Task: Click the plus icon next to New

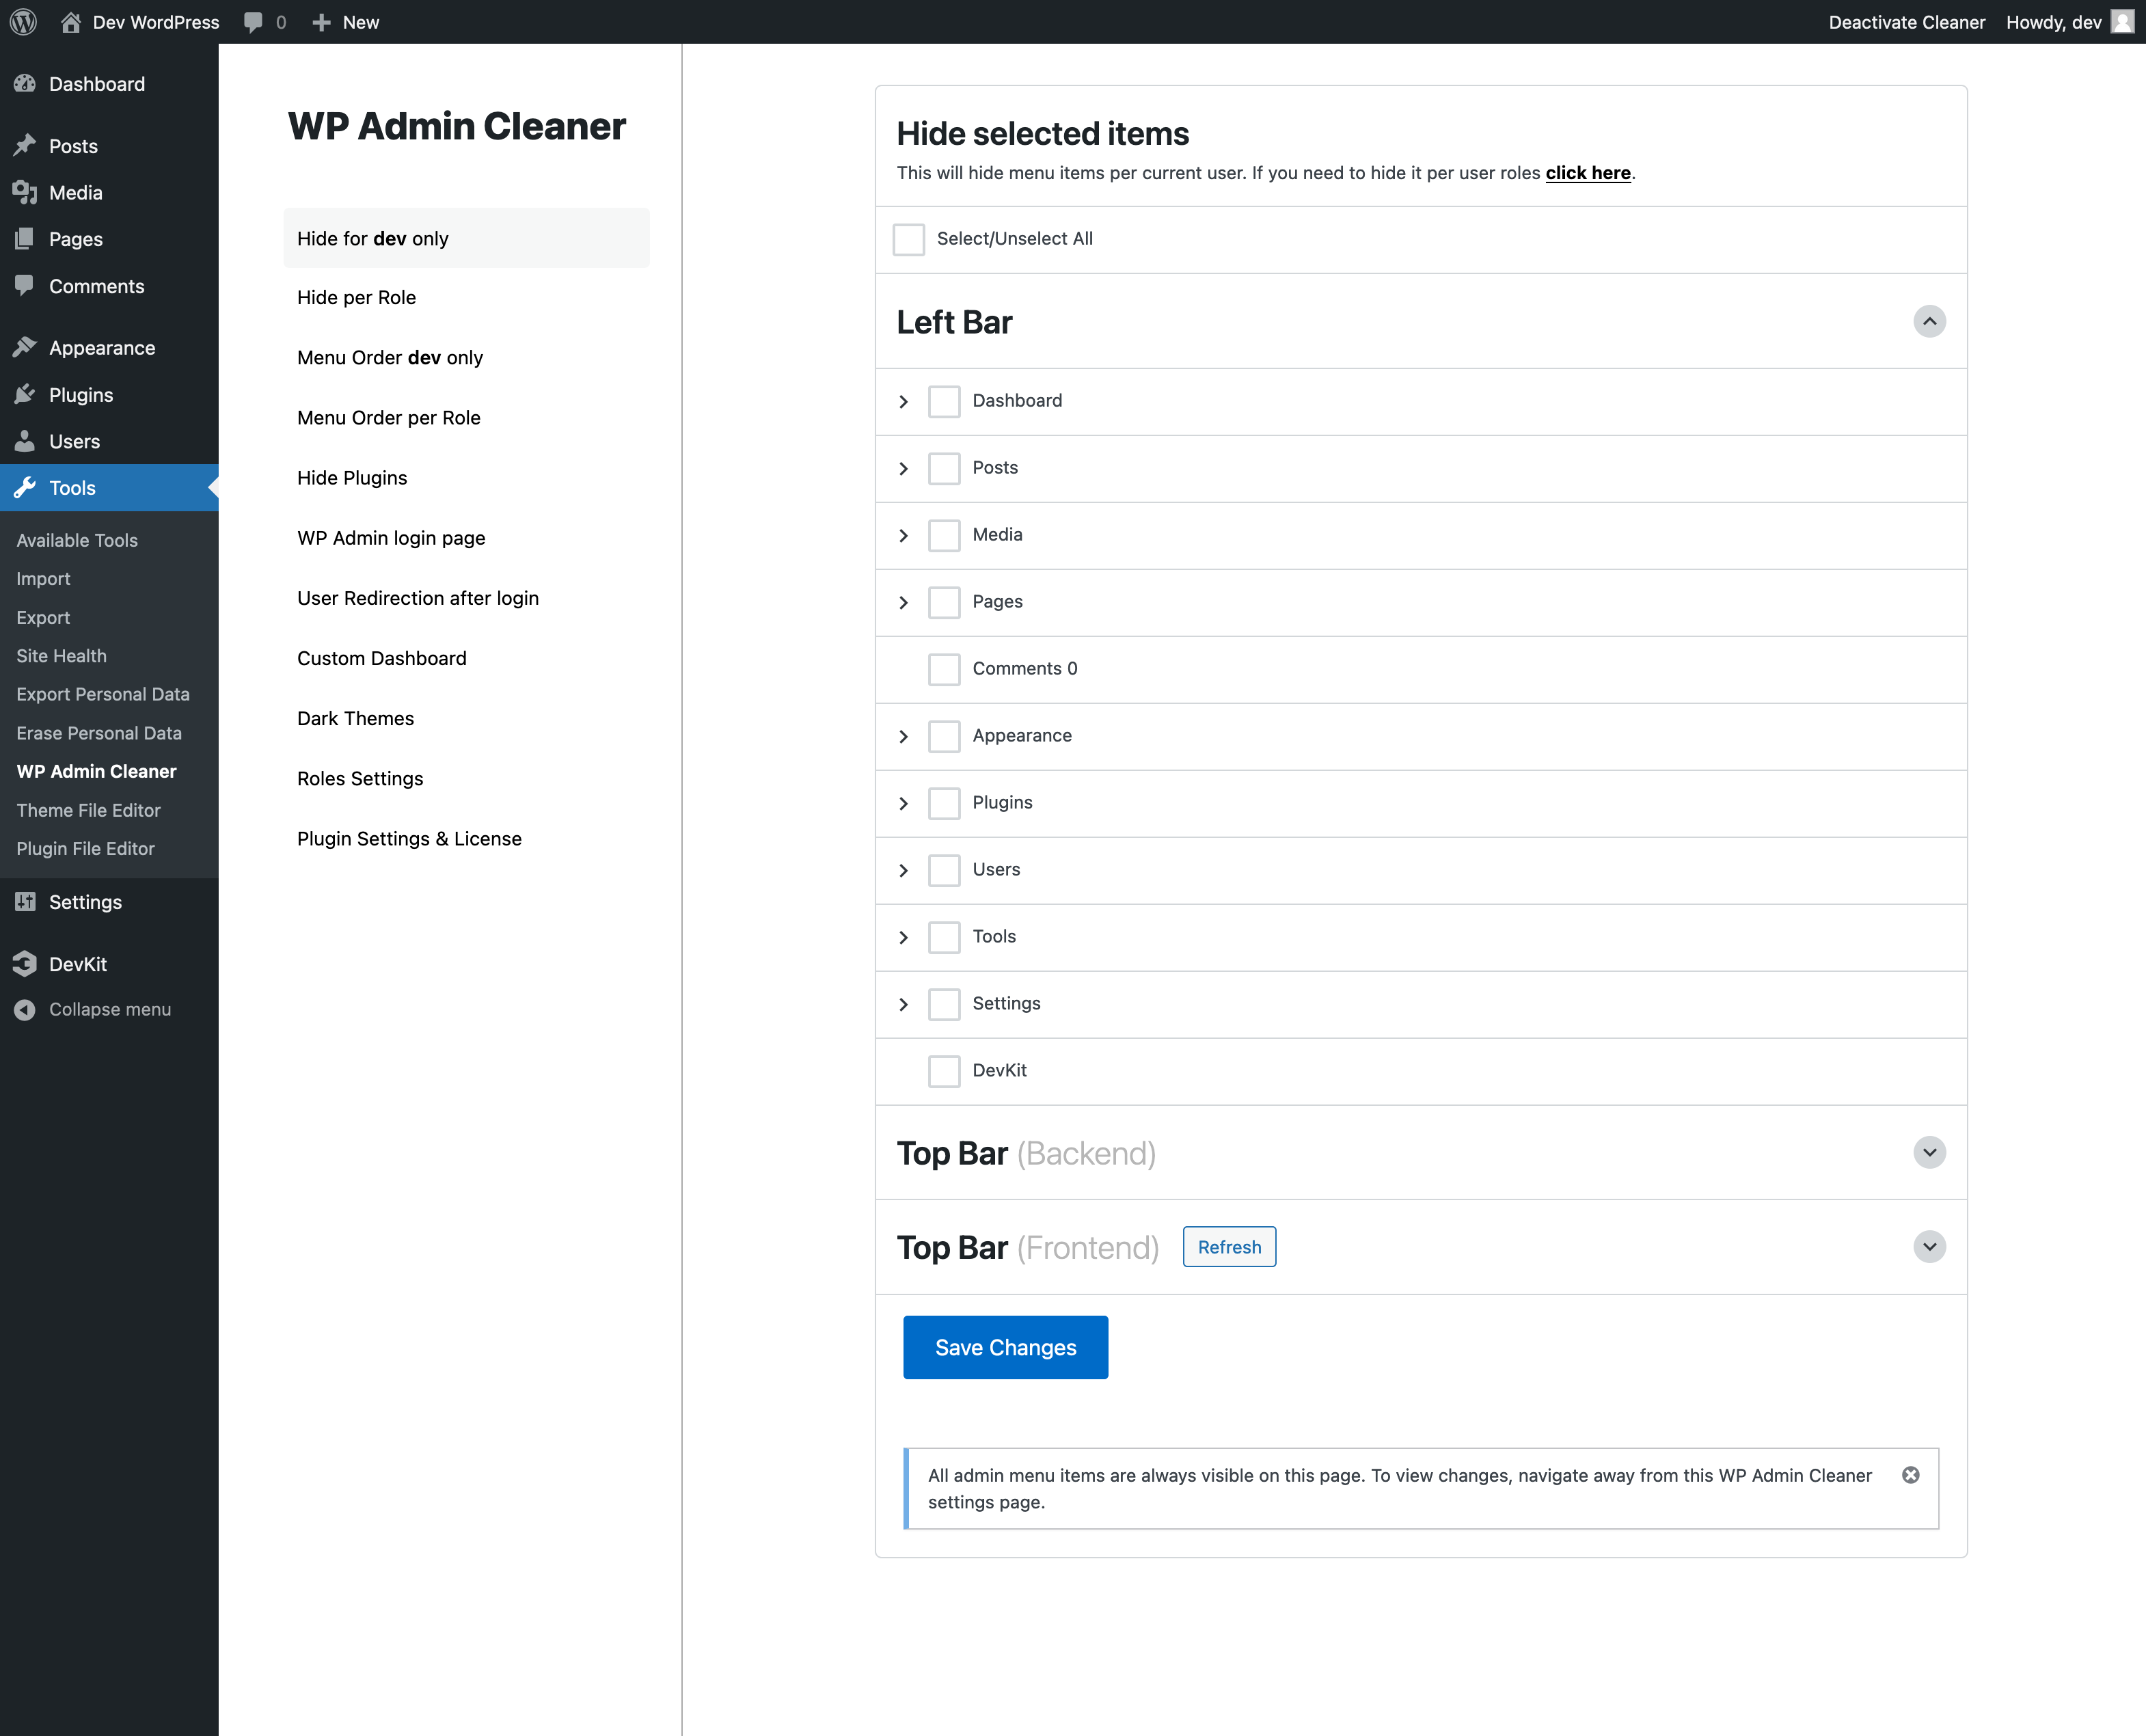Action: pos(321,22)
